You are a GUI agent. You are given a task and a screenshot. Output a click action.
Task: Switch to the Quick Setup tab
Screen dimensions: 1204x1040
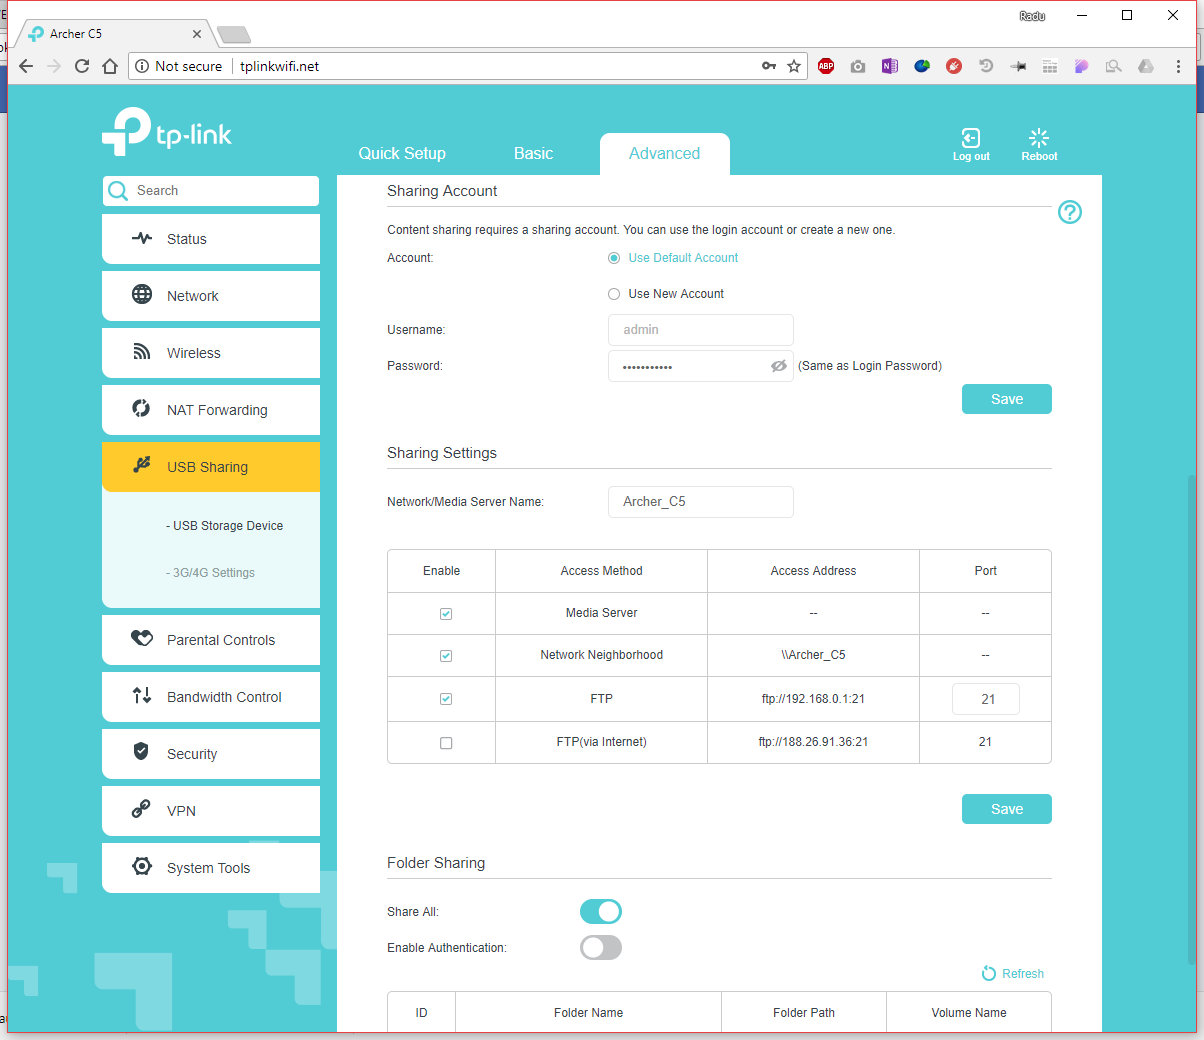402,153
